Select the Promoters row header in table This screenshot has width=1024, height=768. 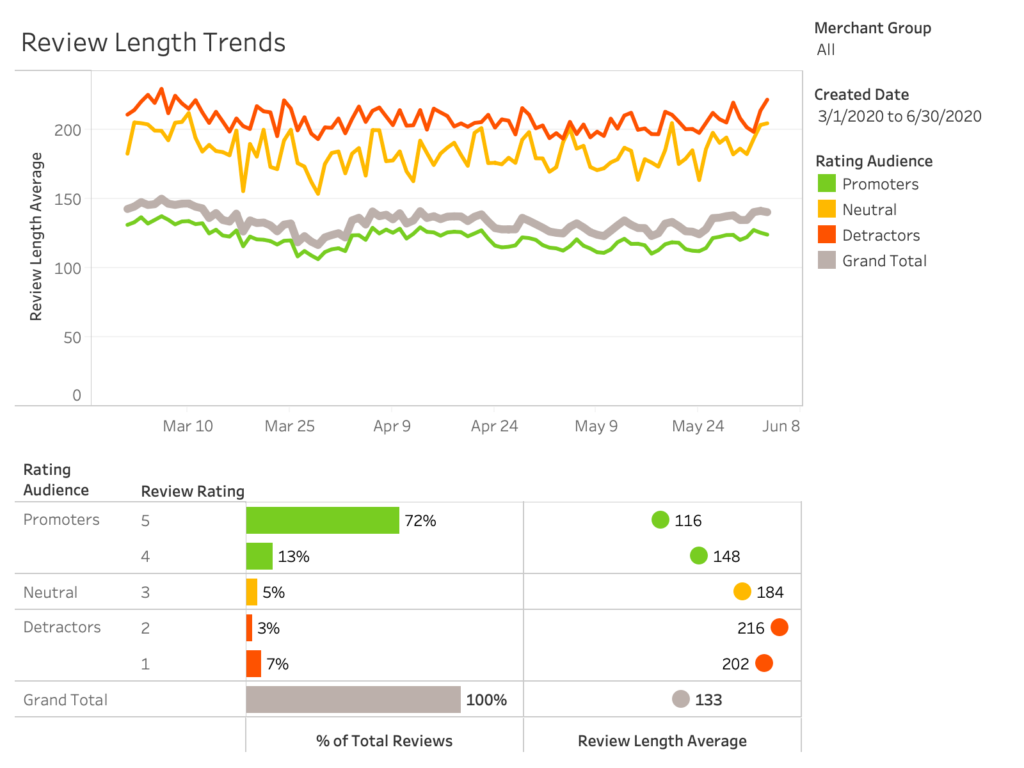tap(62, 520)
